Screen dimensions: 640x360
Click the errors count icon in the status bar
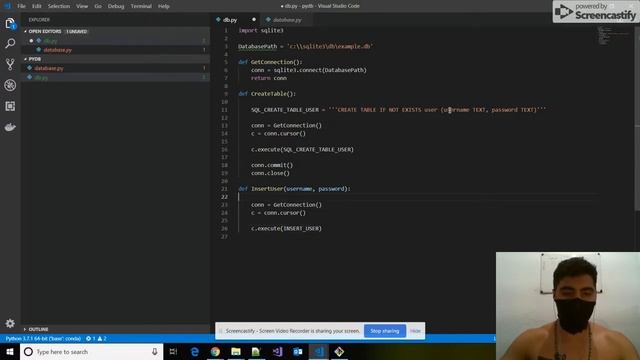pyautogui.click(x=90, y=338)
